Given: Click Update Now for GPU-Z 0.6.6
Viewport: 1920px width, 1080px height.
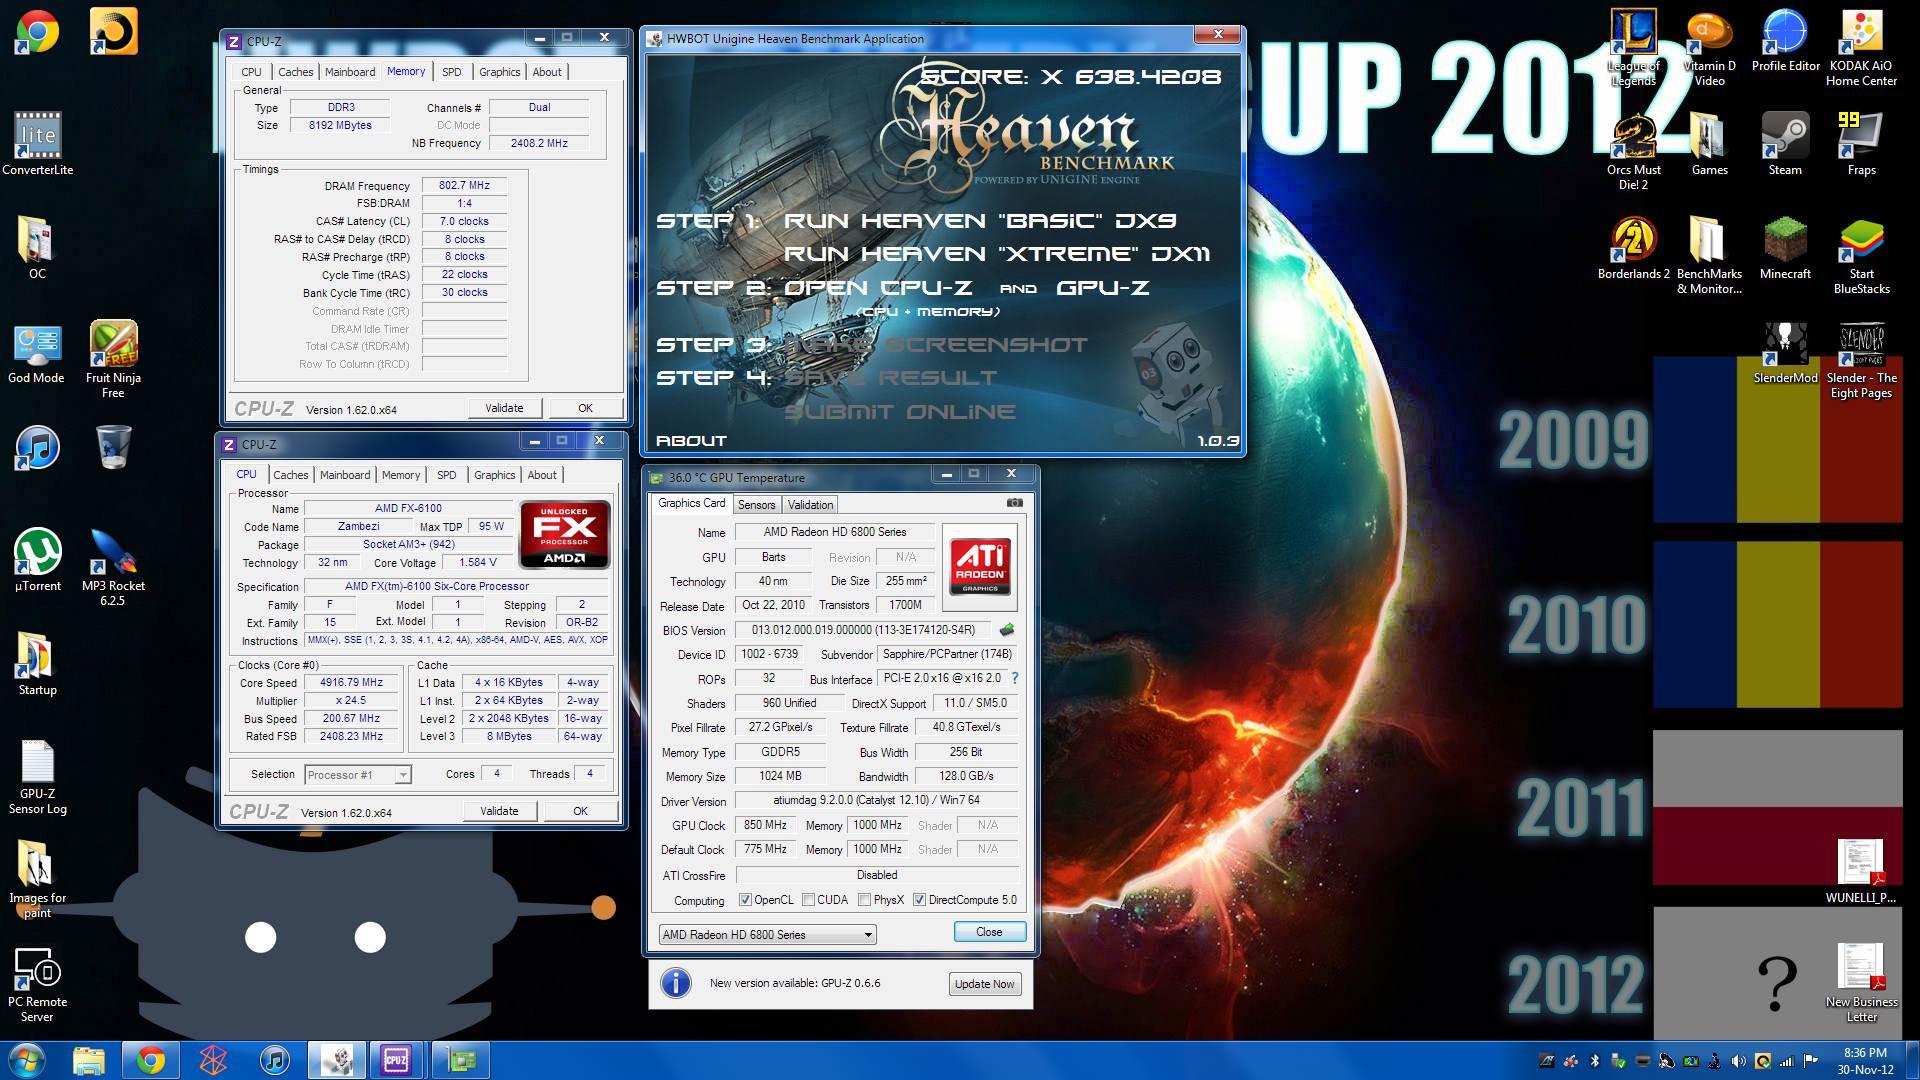Looking at the screenshot, I should [984, 984].
